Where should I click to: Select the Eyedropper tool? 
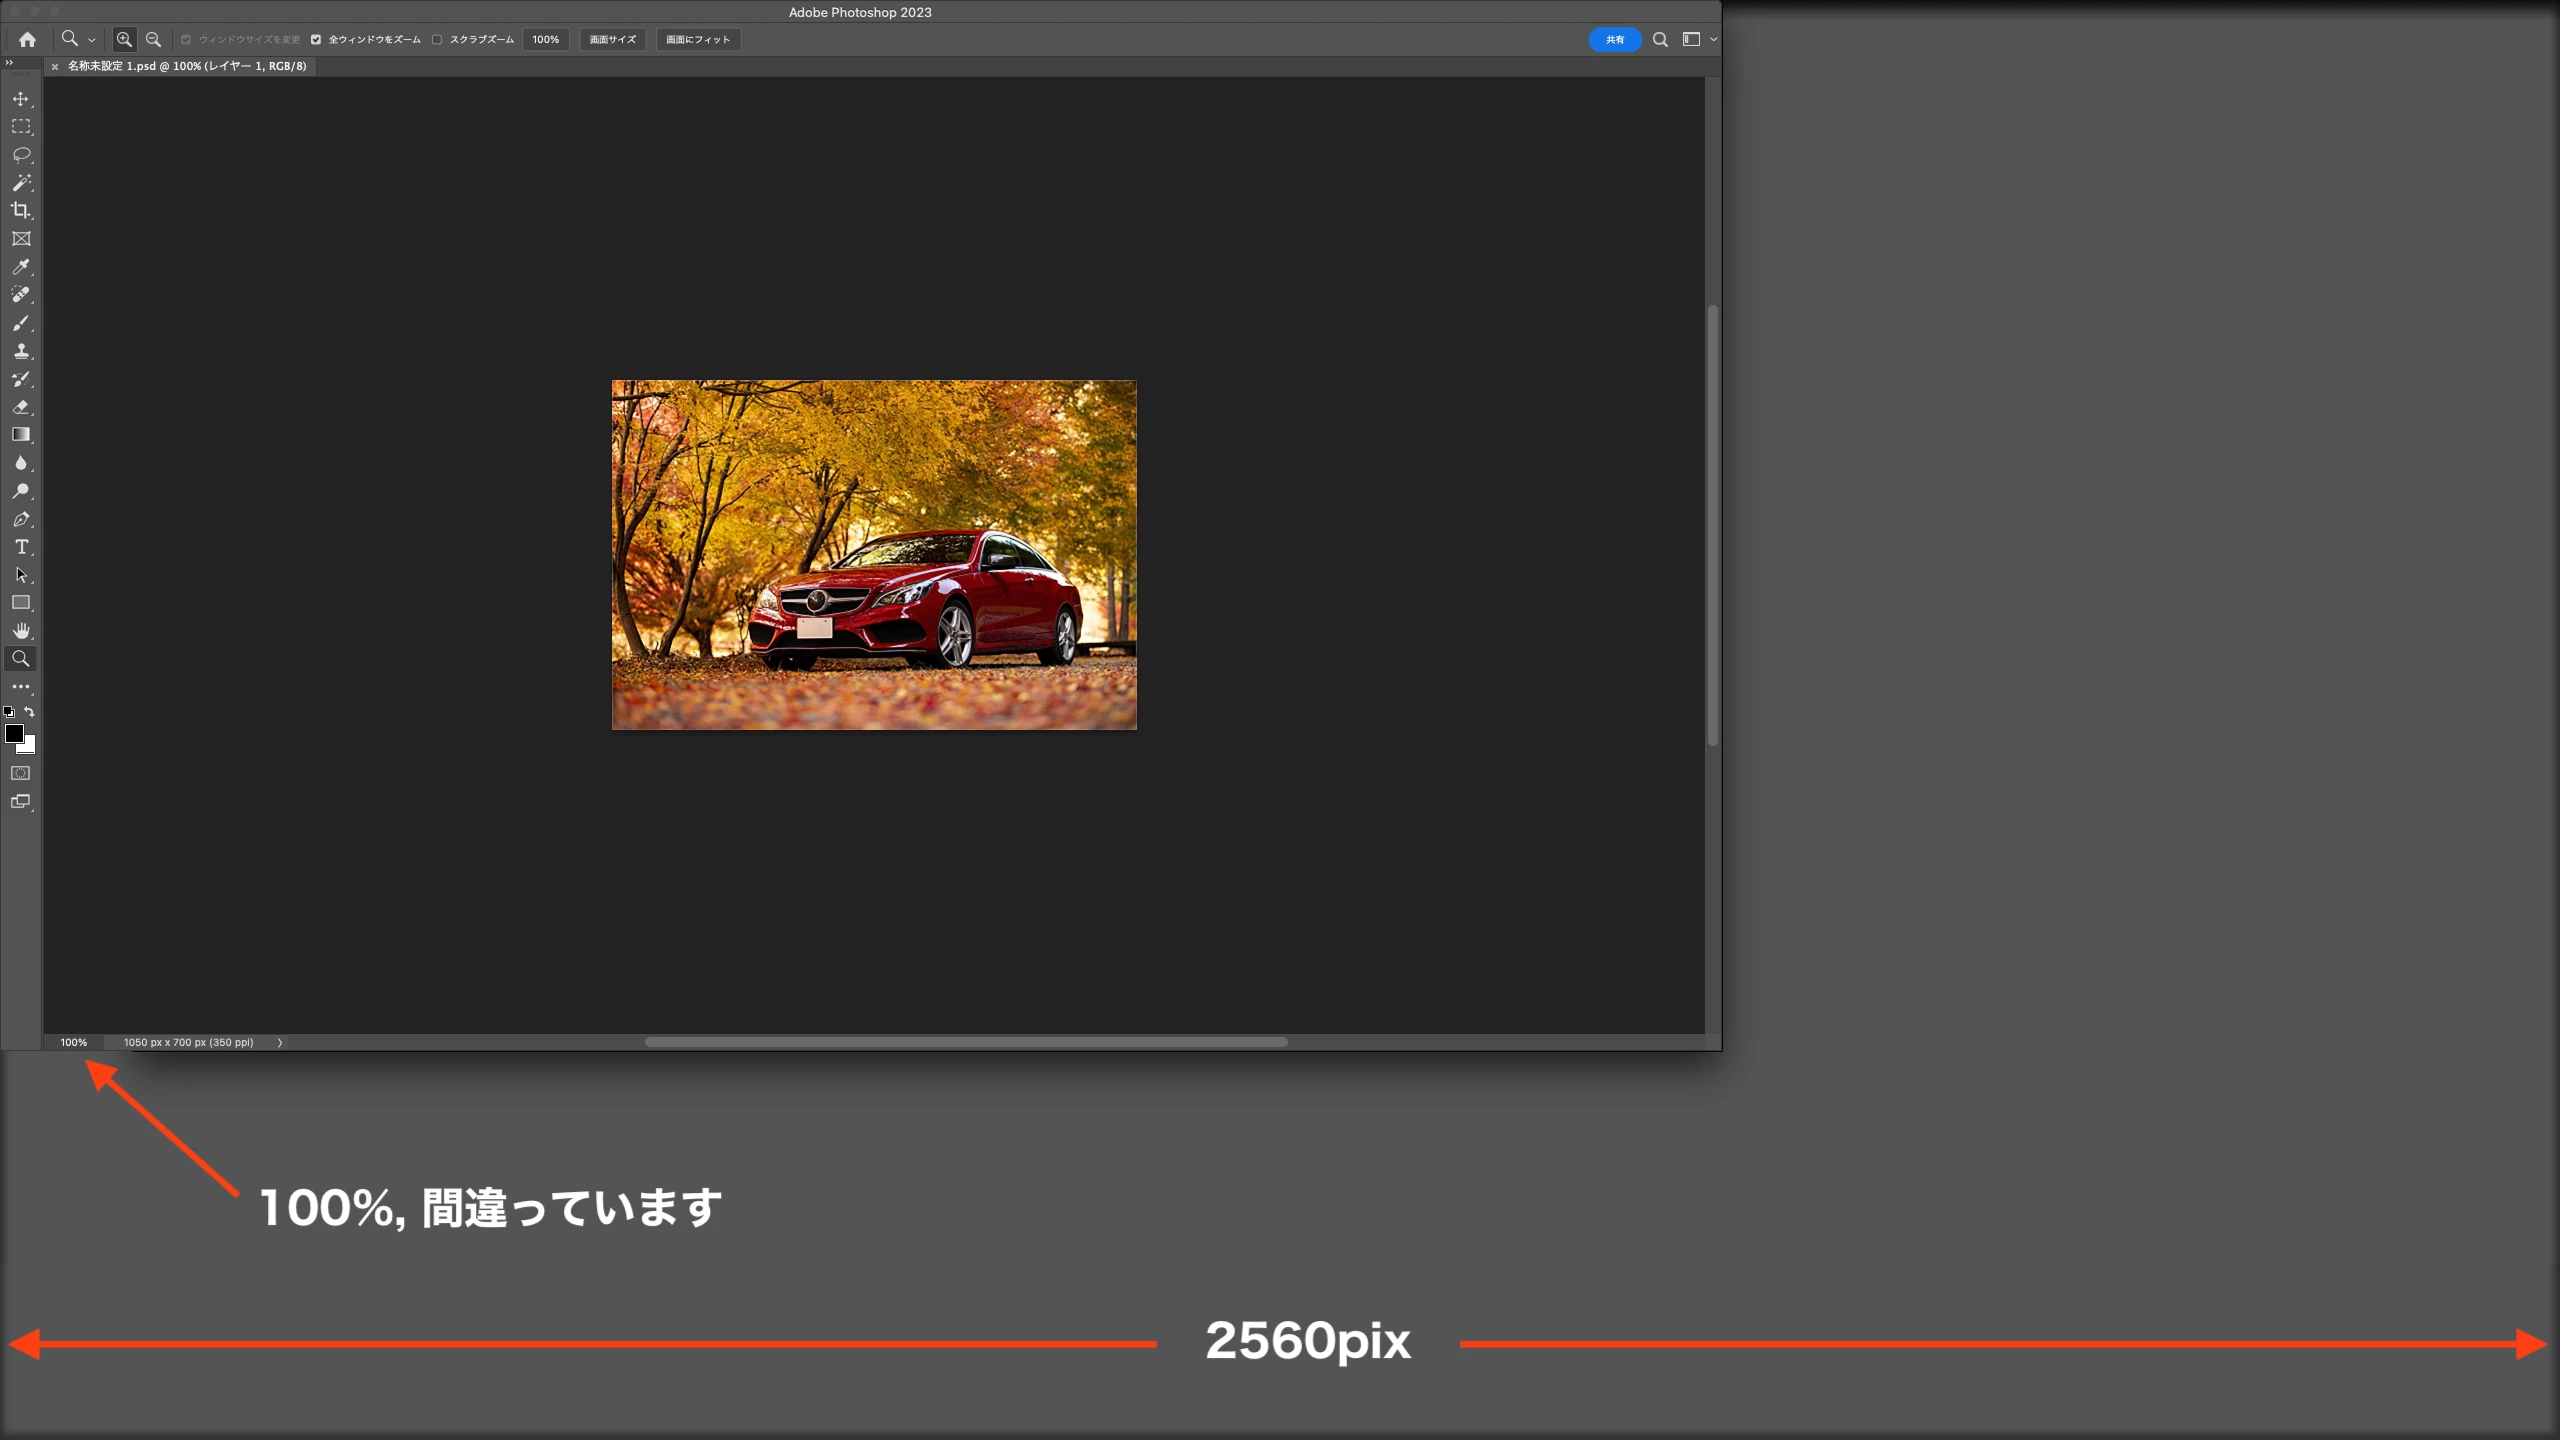[21, 267]
